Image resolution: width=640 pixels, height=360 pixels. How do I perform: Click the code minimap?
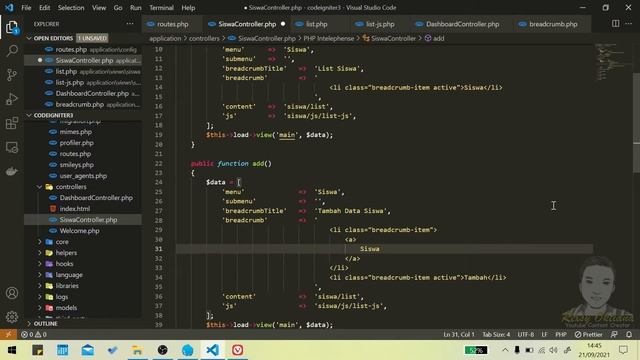point(613,62)
